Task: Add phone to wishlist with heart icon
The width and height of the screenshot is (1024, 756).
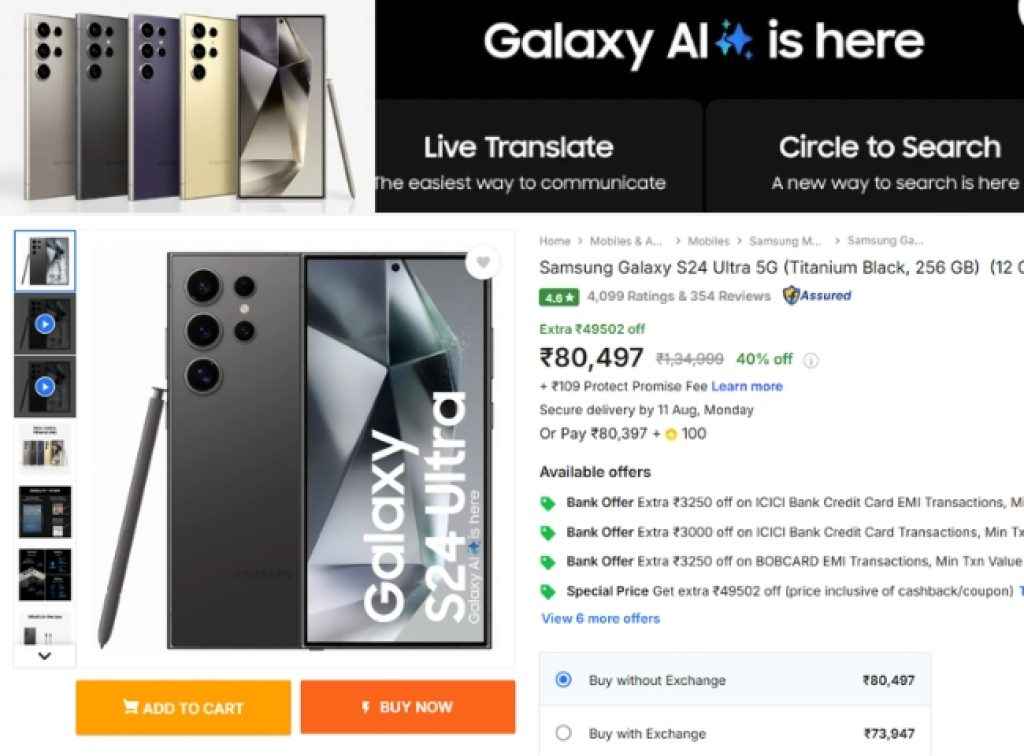Action: 483,263
